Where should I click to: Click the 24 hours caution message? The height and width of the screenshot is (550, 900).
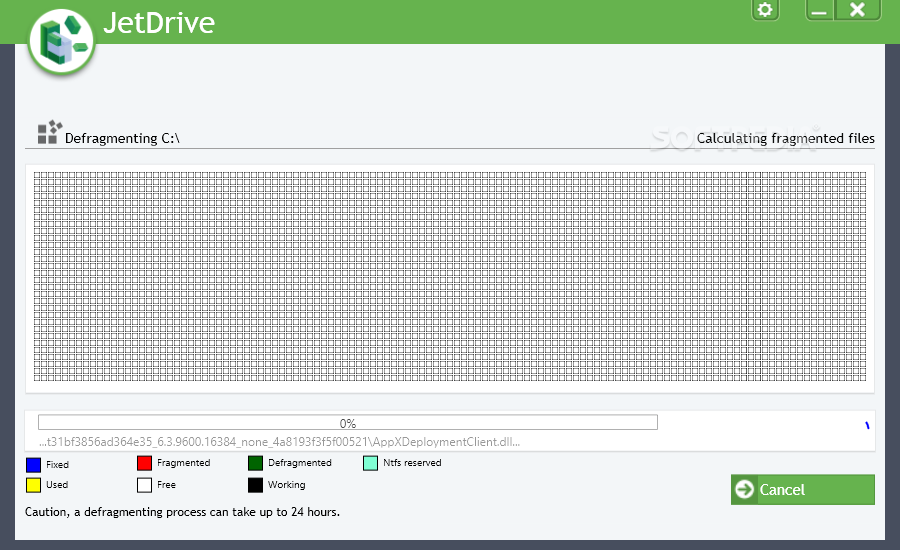coord(183,512)
